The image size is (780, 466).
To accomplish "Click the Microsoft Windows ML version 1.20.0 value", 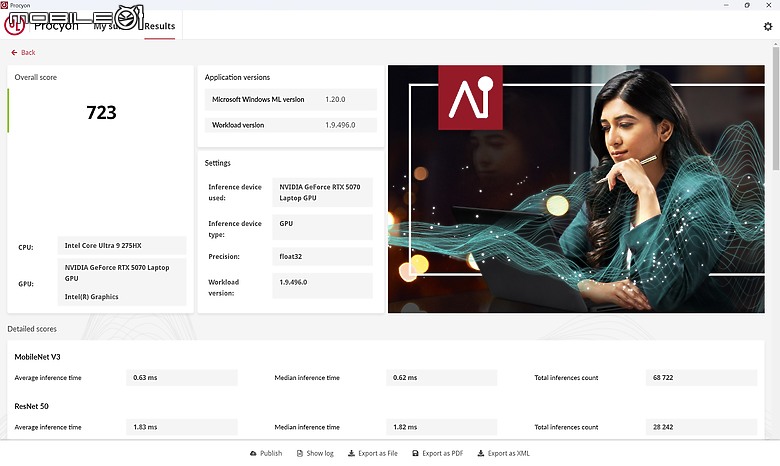I will coord(335,99).
